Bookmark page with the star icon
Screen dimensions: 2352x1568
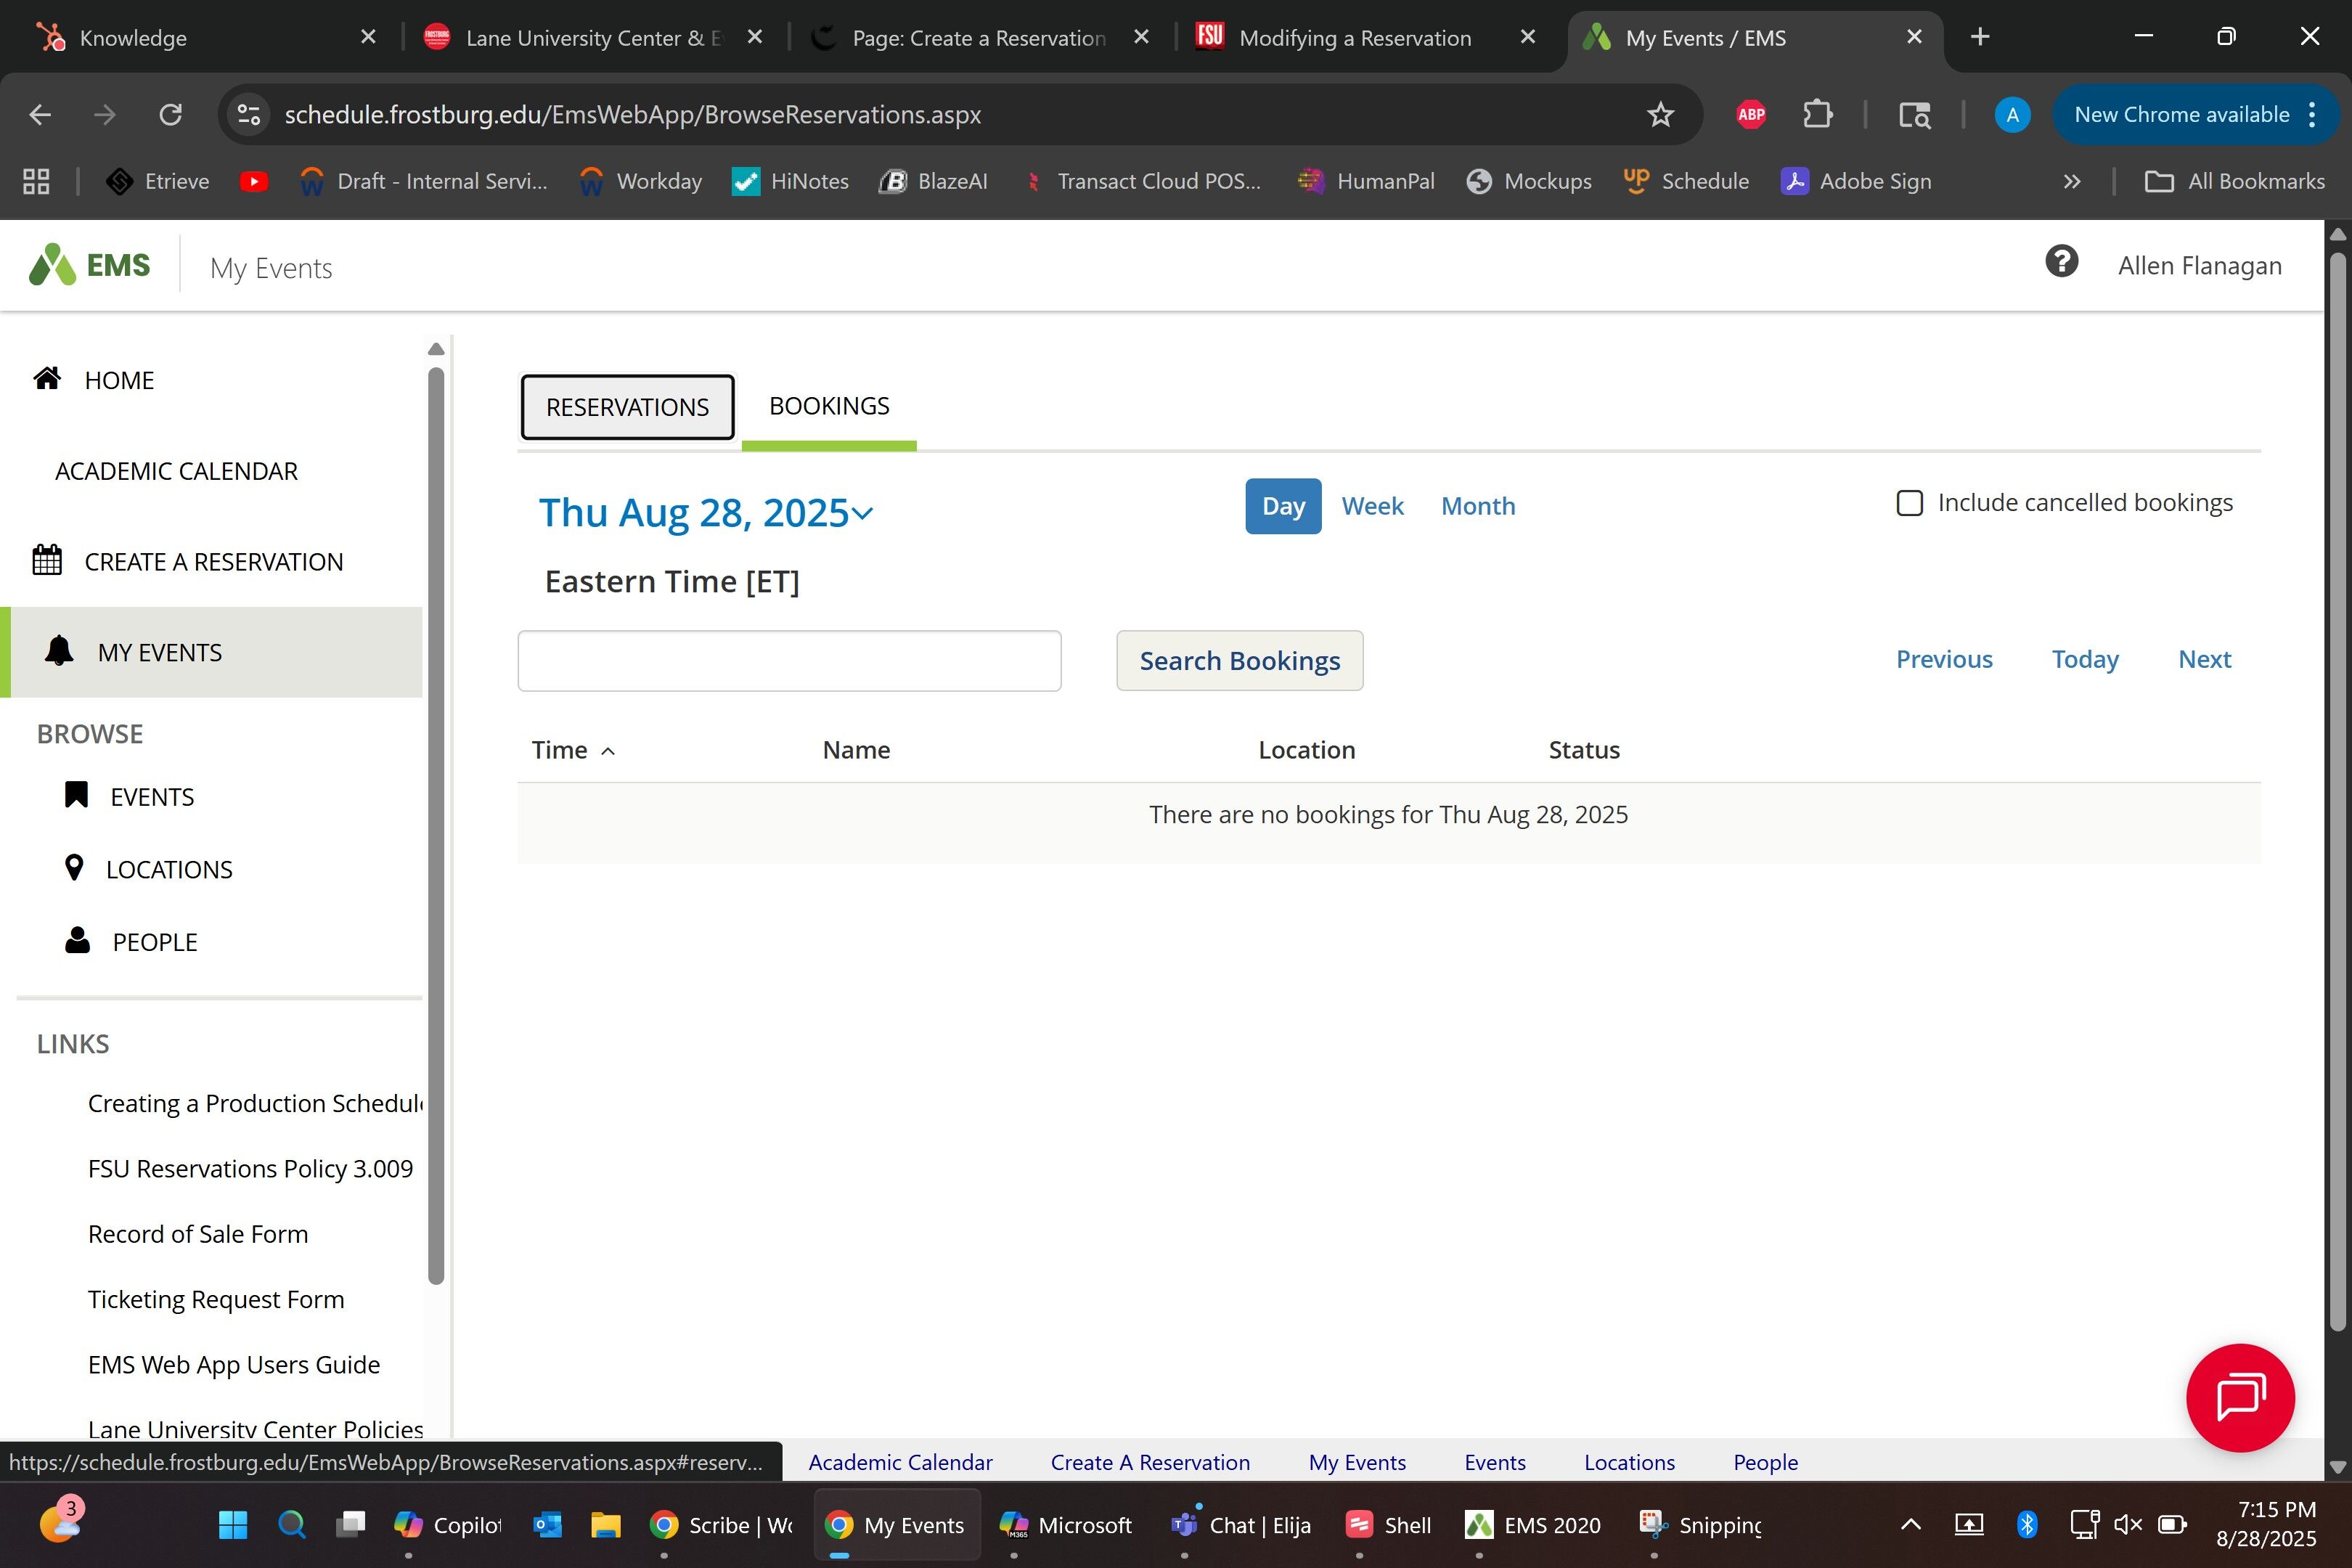coord(1660,115)
